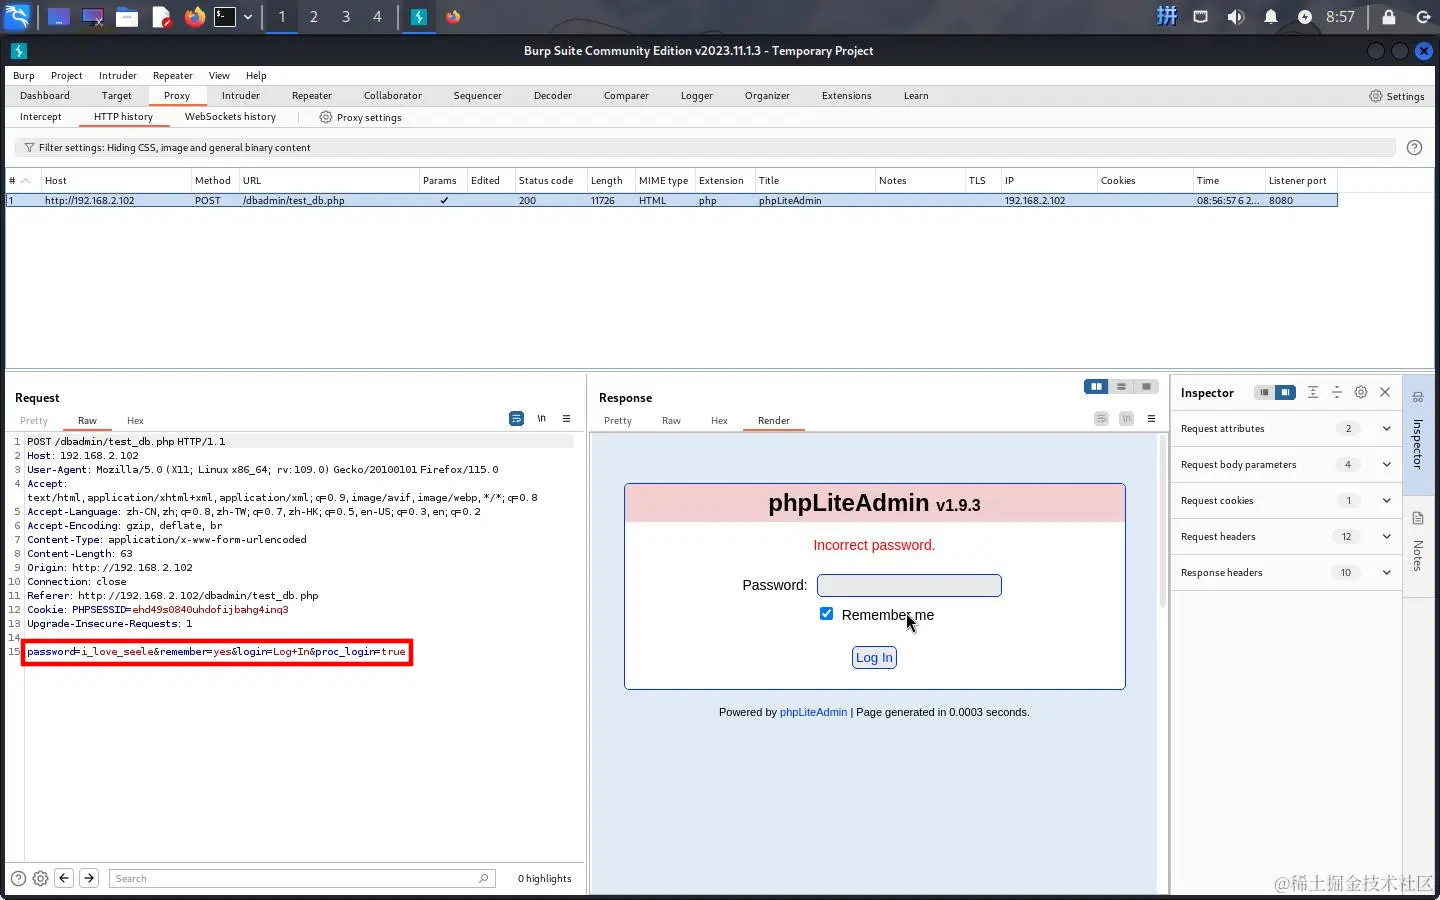The width and height of the screenshot is (1440, 900).
Task: Click the Burp Suite taskbar window button
Action: pos(419,17)
